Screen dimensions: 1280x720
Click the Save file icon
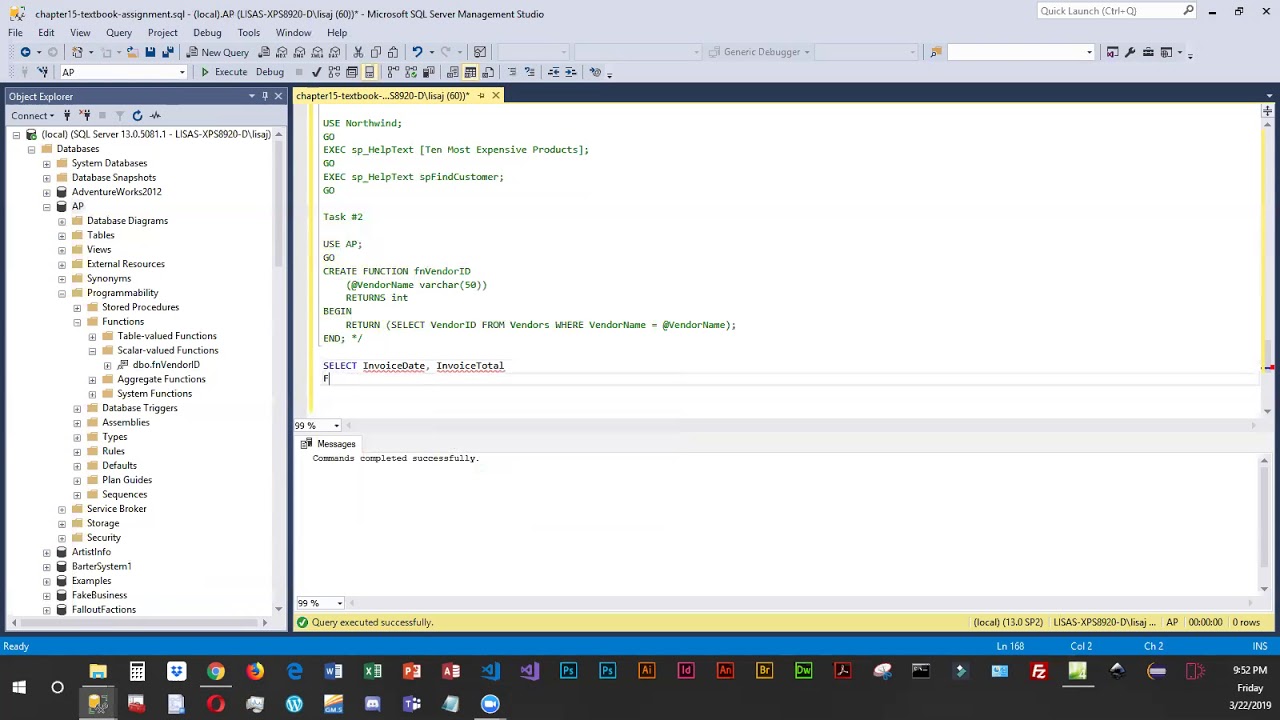150,52
